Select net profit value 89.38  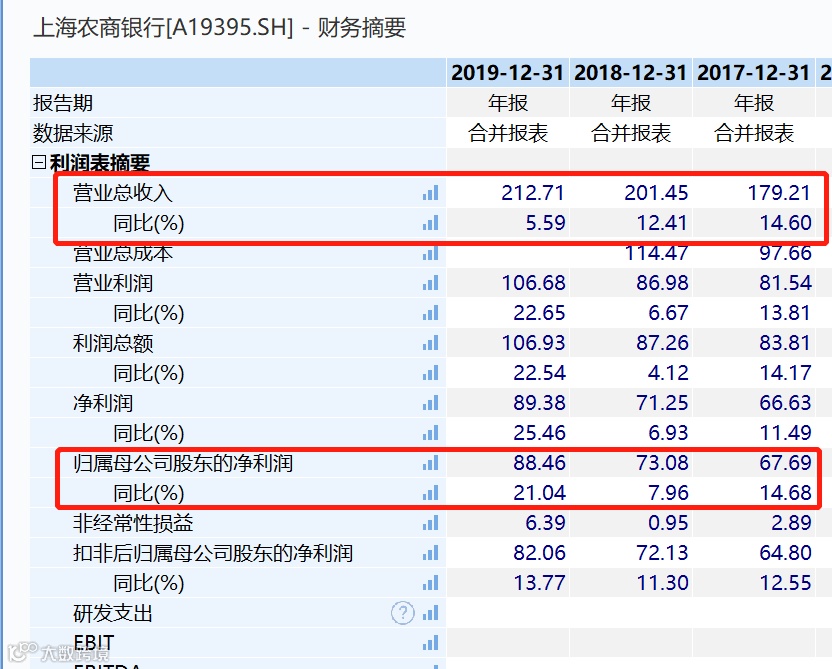539,403
